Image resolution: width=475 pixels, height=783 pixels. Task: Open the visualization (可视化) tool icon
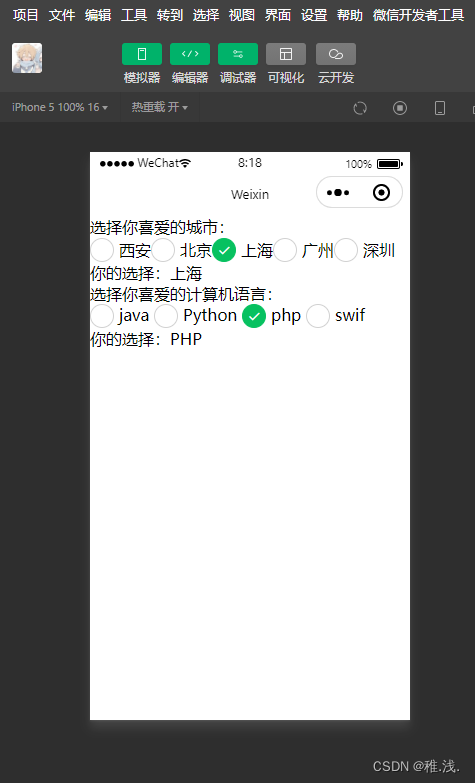click(x=286, y=54)
